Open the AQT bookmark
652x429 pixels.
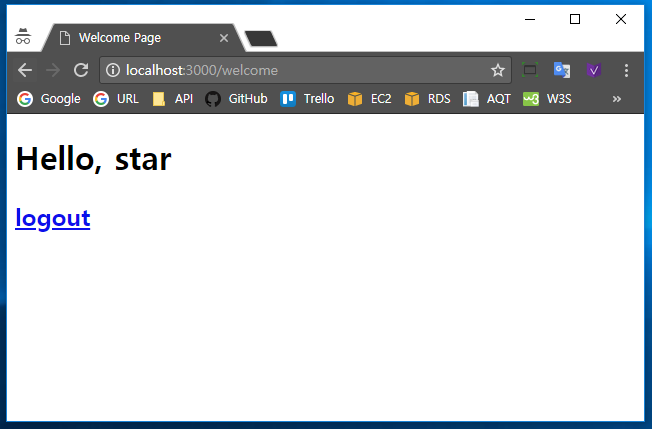[x=487, y=99]
